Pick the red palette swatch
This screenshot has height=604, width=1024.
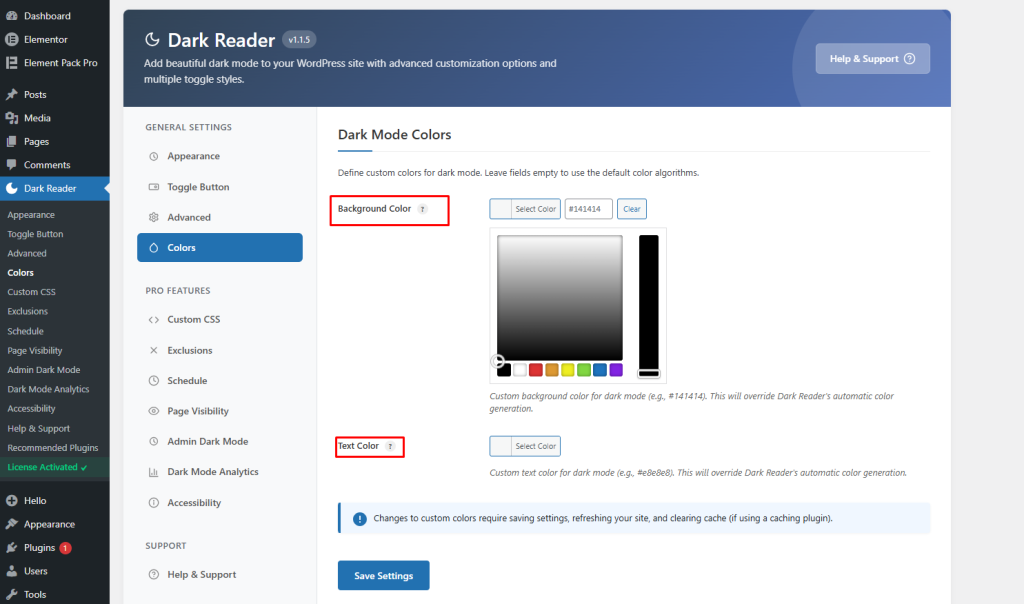[x=536, y=370]
